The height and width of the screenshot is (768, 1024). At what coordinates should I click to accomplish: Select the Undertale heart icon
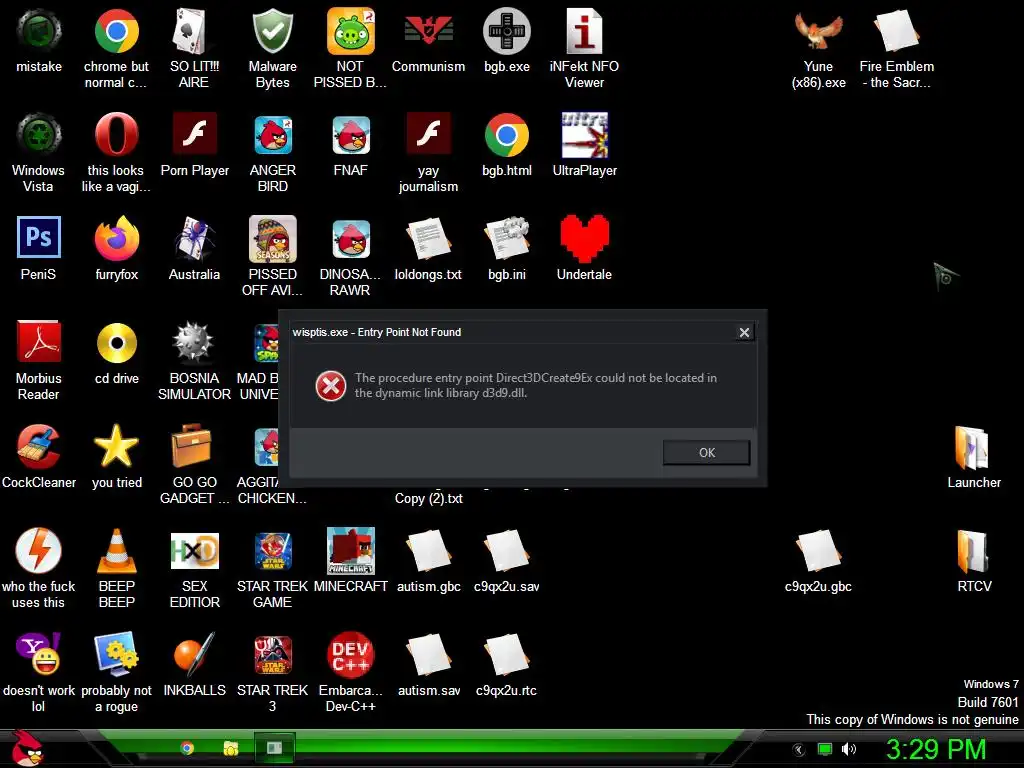(x=584, y=238)
